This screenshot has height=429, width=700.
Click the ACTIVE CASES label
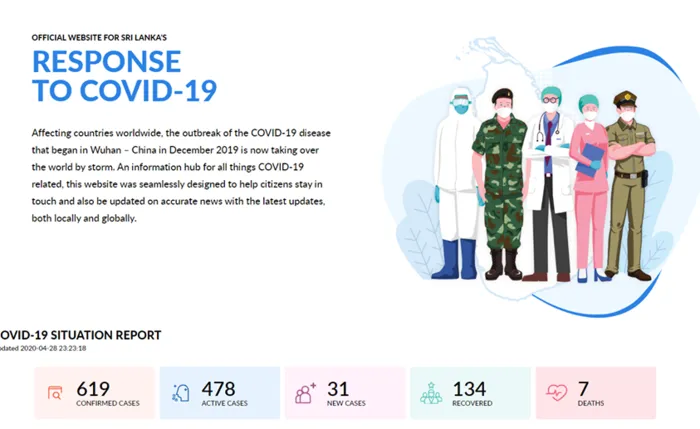(225, 403)
